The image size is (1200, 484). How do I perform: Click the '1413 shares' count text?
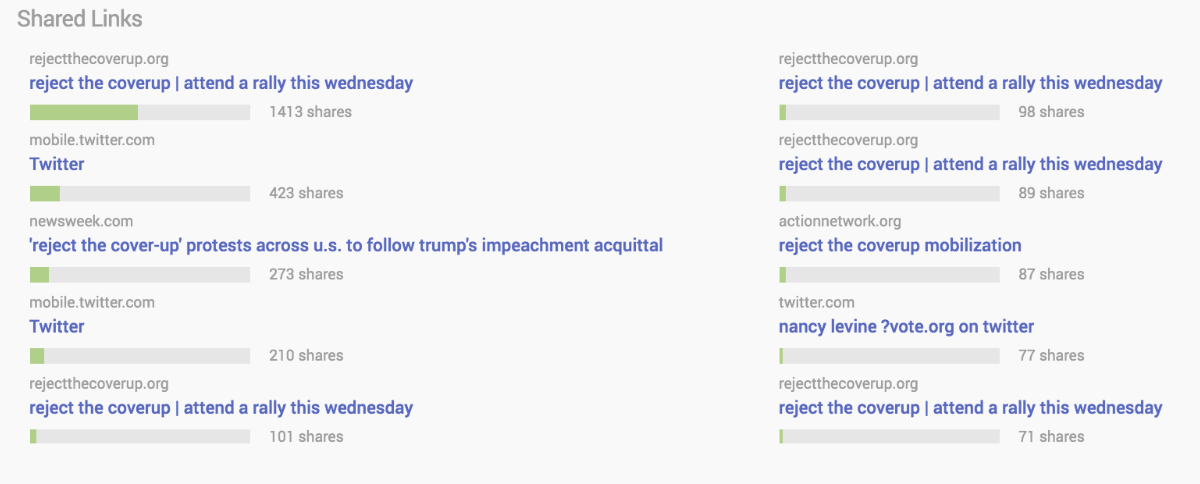(310, 112)
